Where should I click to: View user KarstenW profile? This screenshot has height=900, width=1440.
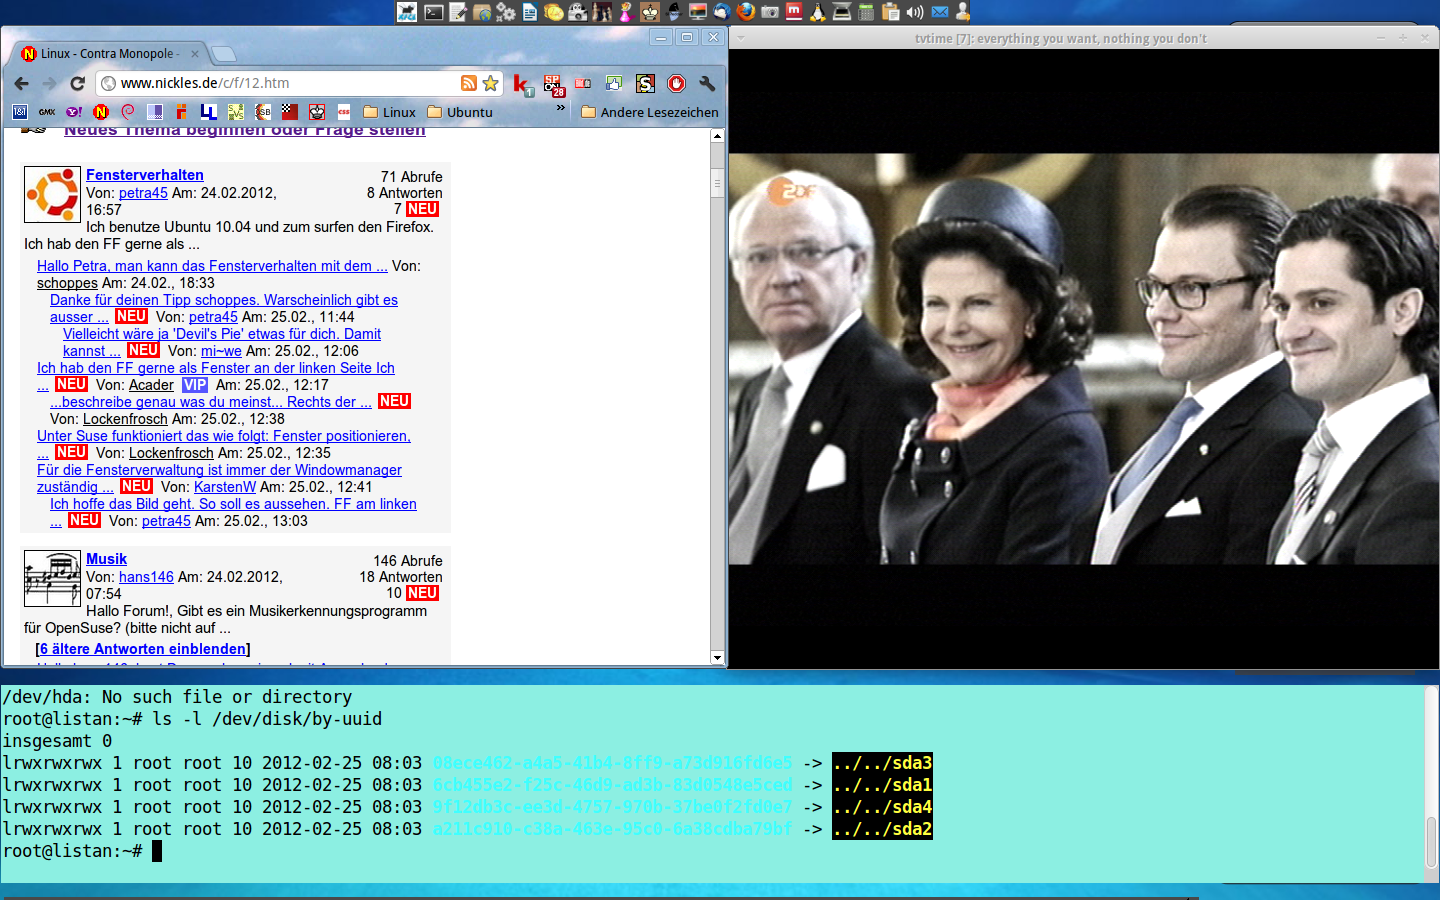tap(225, 487)
